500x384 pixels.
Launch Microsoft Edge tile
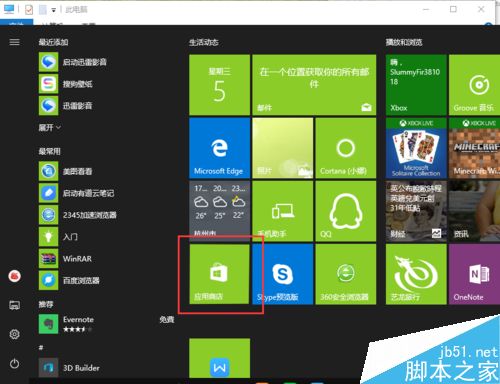(x=219, y=148)
